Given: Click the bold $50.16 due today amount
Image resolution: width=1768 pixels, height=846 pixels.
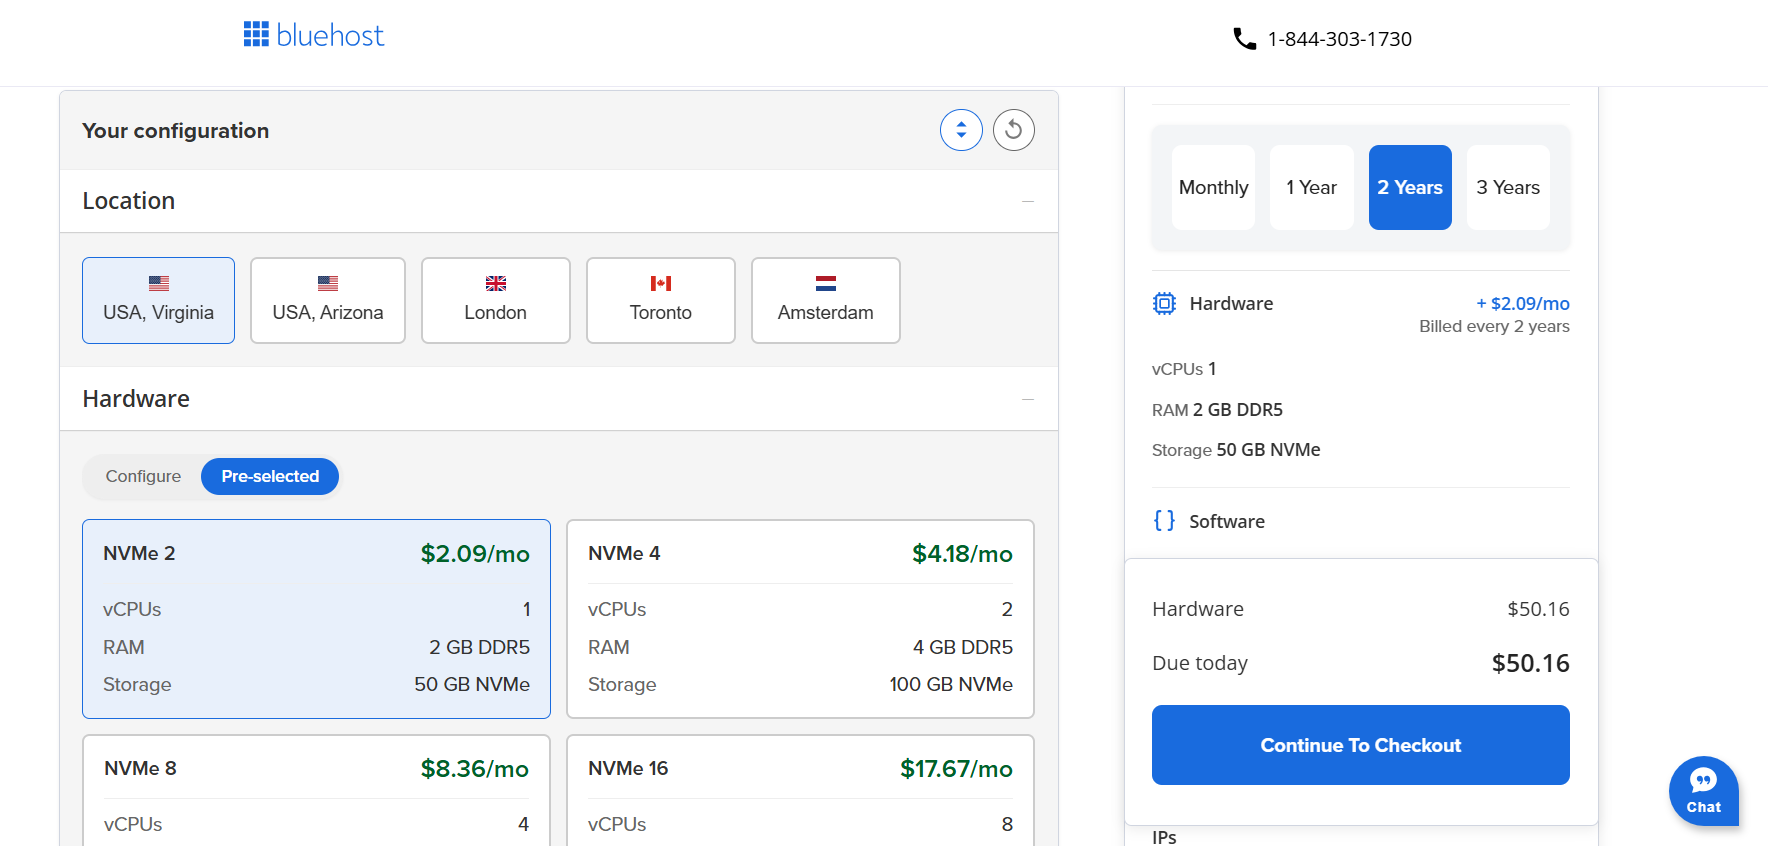Looking at the screenshot, I should pyautogui.click(x=1530, y=663).
